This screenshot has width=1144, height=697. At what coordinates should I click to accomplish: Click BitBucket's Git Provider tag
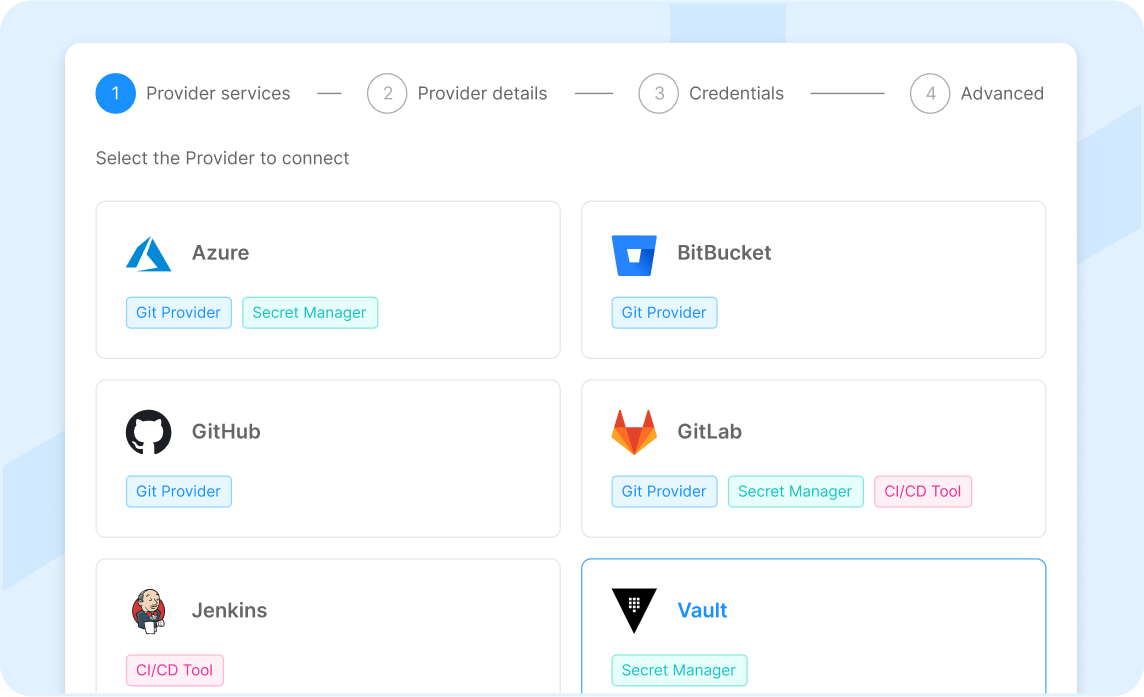664,312
